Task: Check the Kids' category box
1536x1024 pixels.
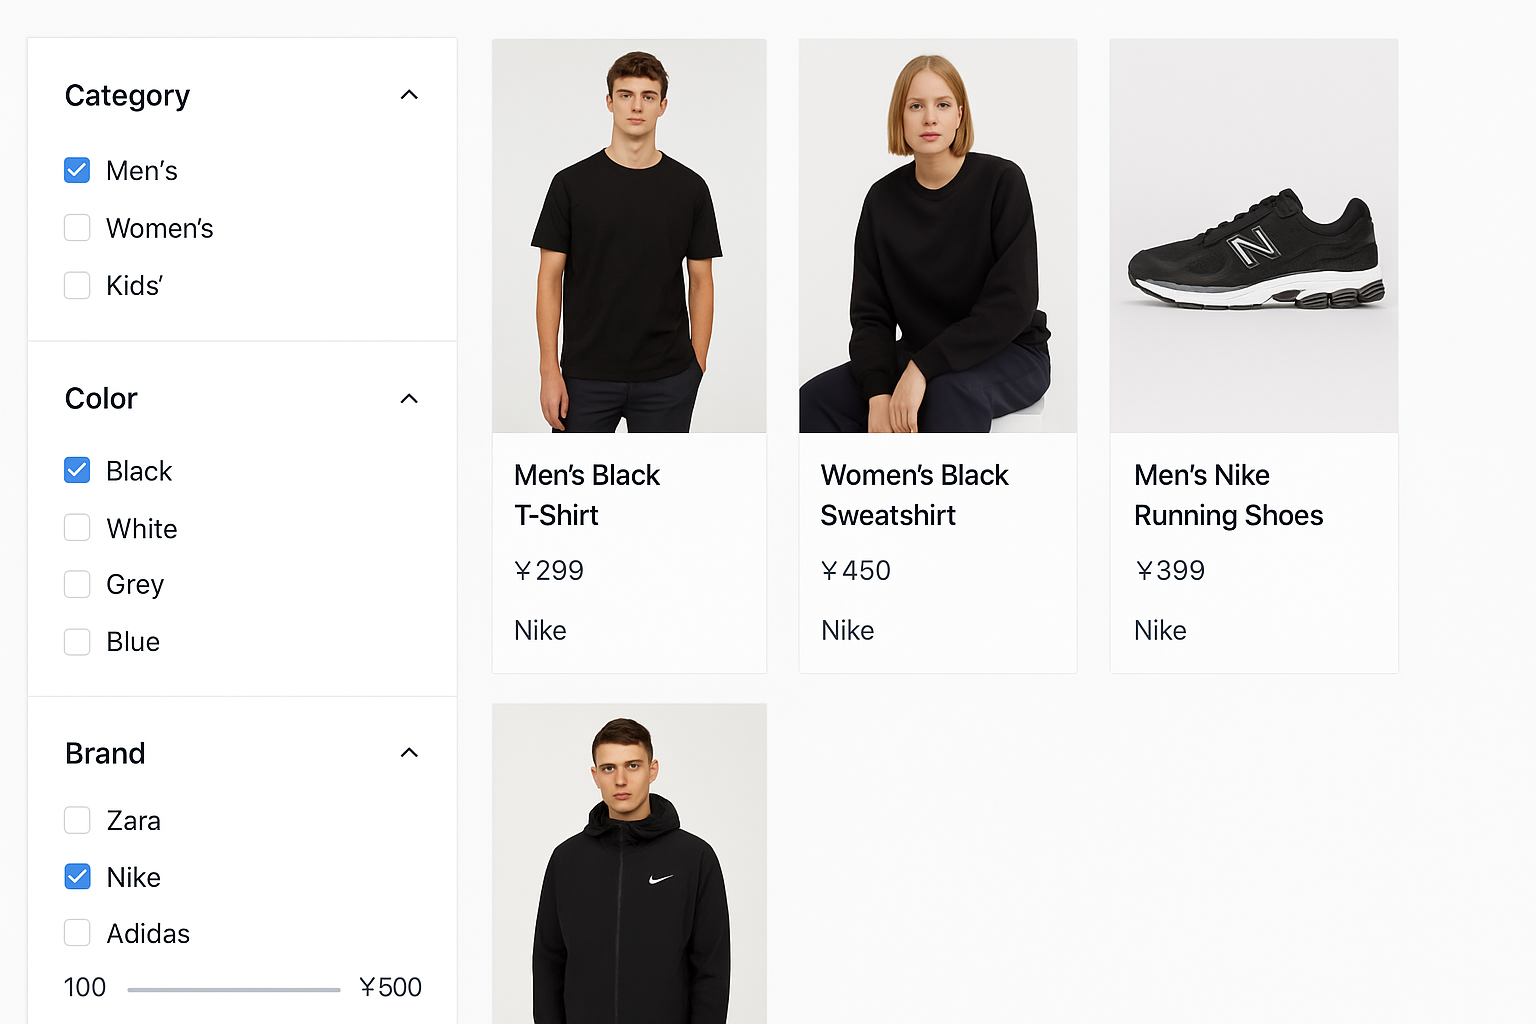Action: coord(77,286)
